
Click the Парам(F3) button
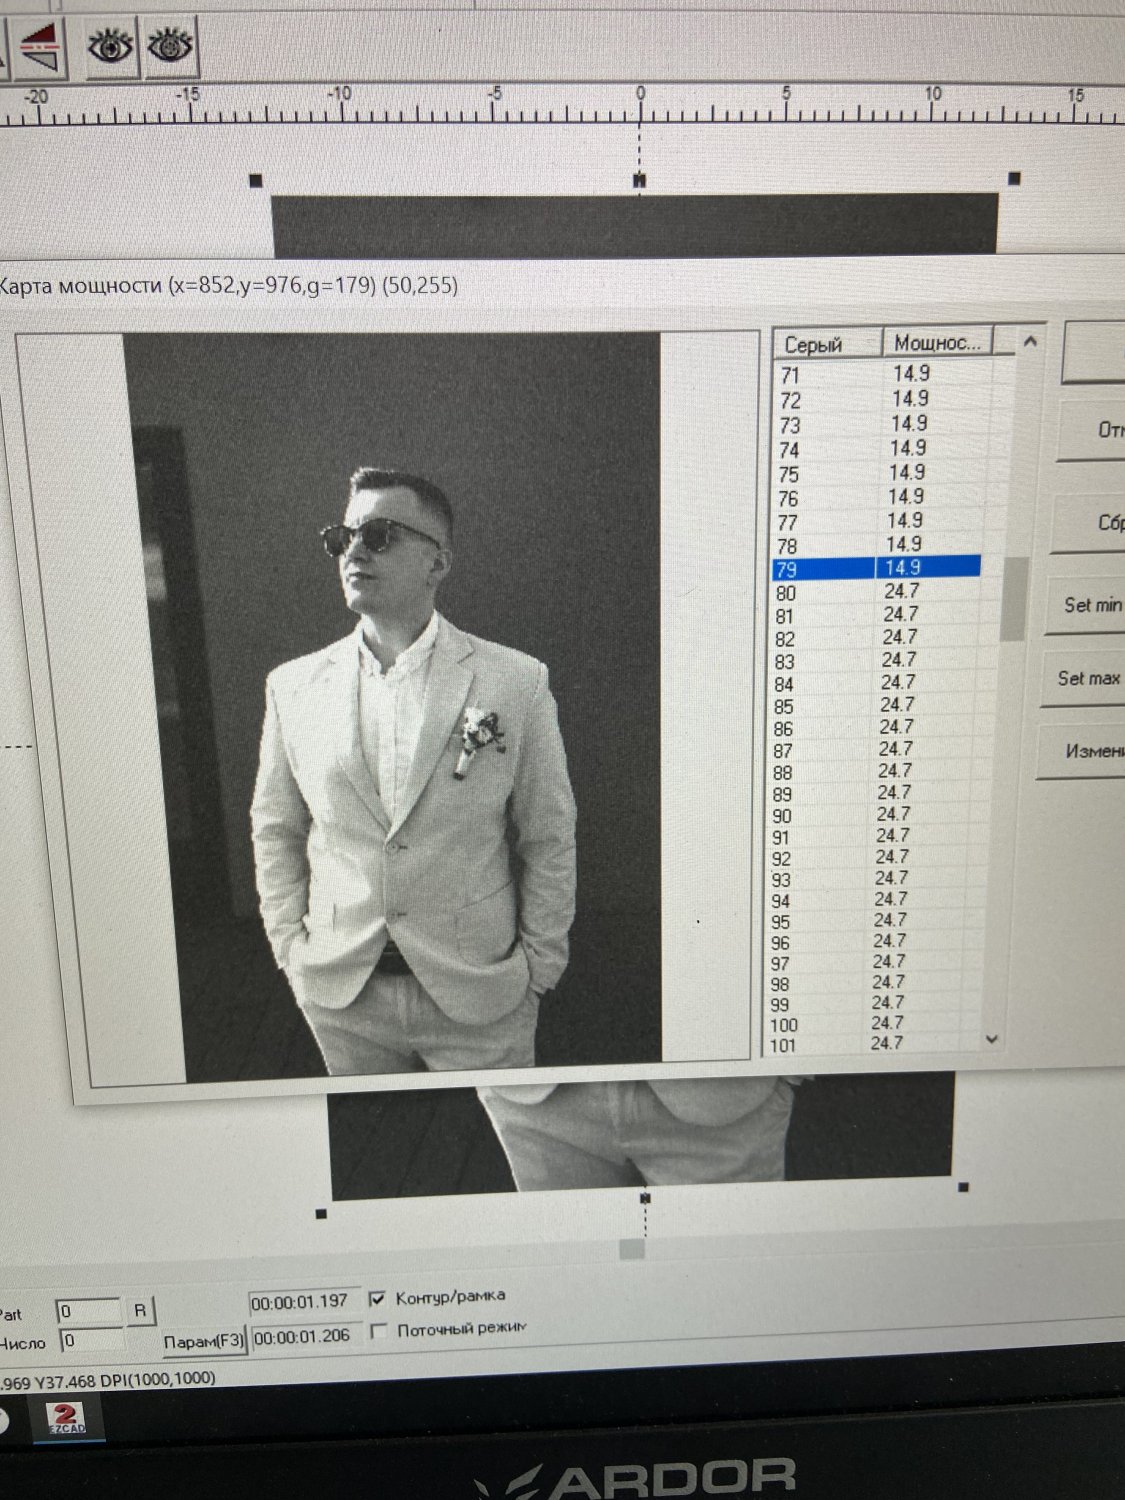click(x=204, y=1341)
